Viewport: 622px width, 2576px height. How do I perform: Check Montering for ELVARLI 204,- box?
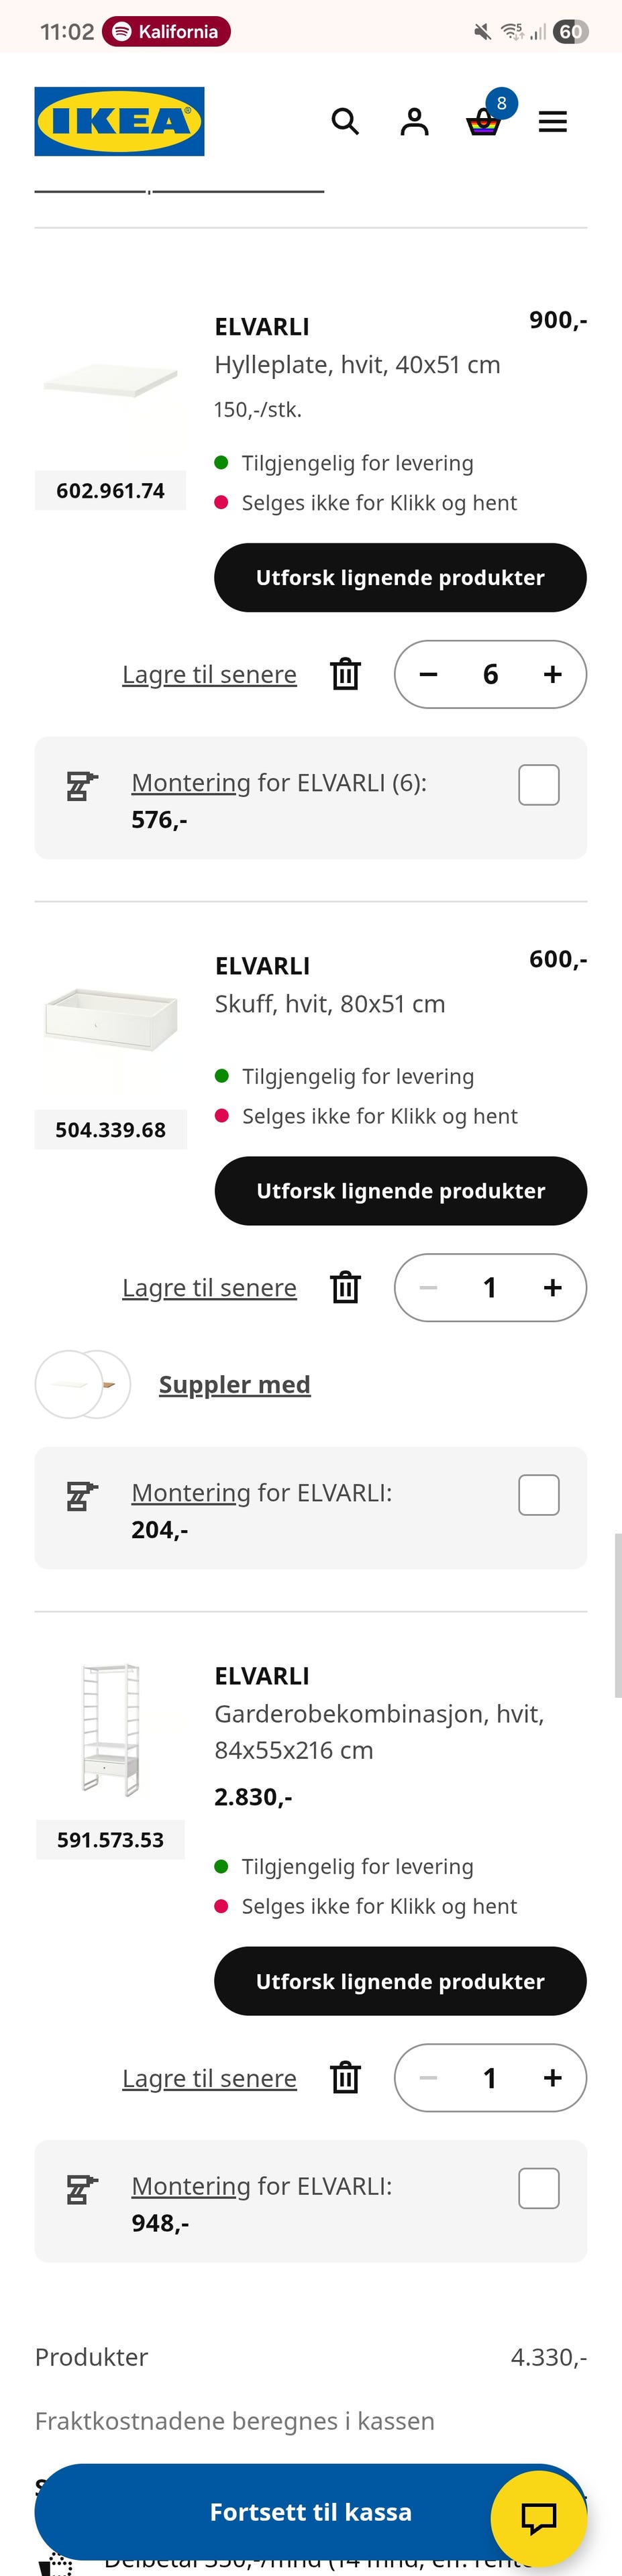tap(538, 1495)
